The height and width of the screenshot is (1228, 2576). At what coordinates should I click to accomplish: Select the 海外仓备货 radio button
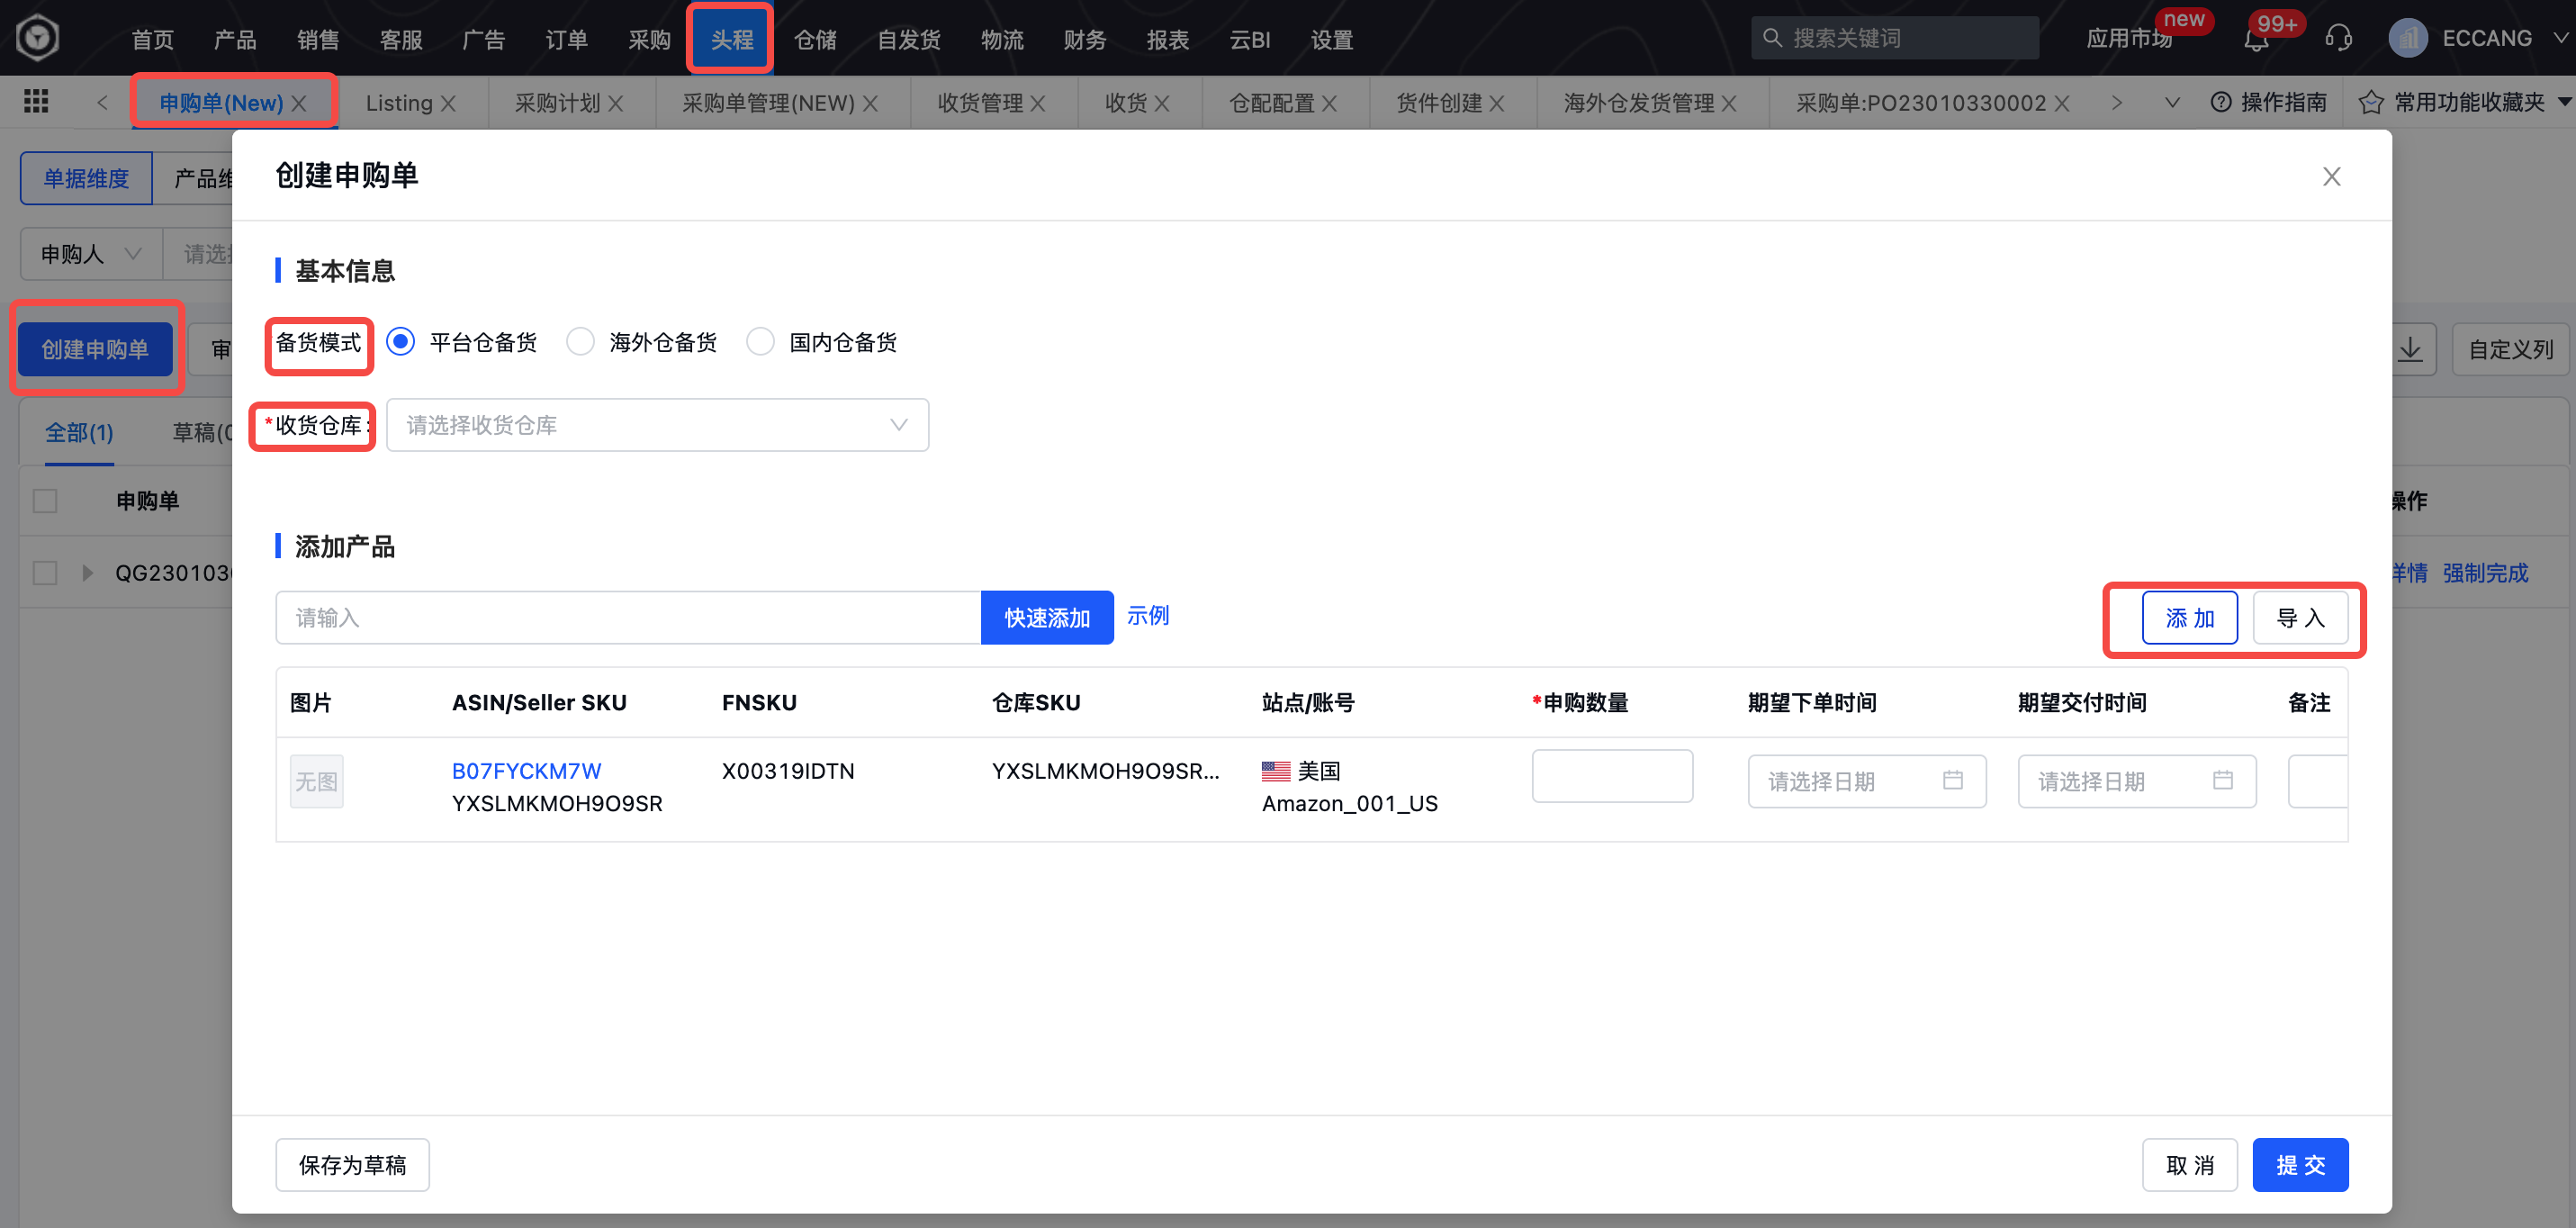580,341
